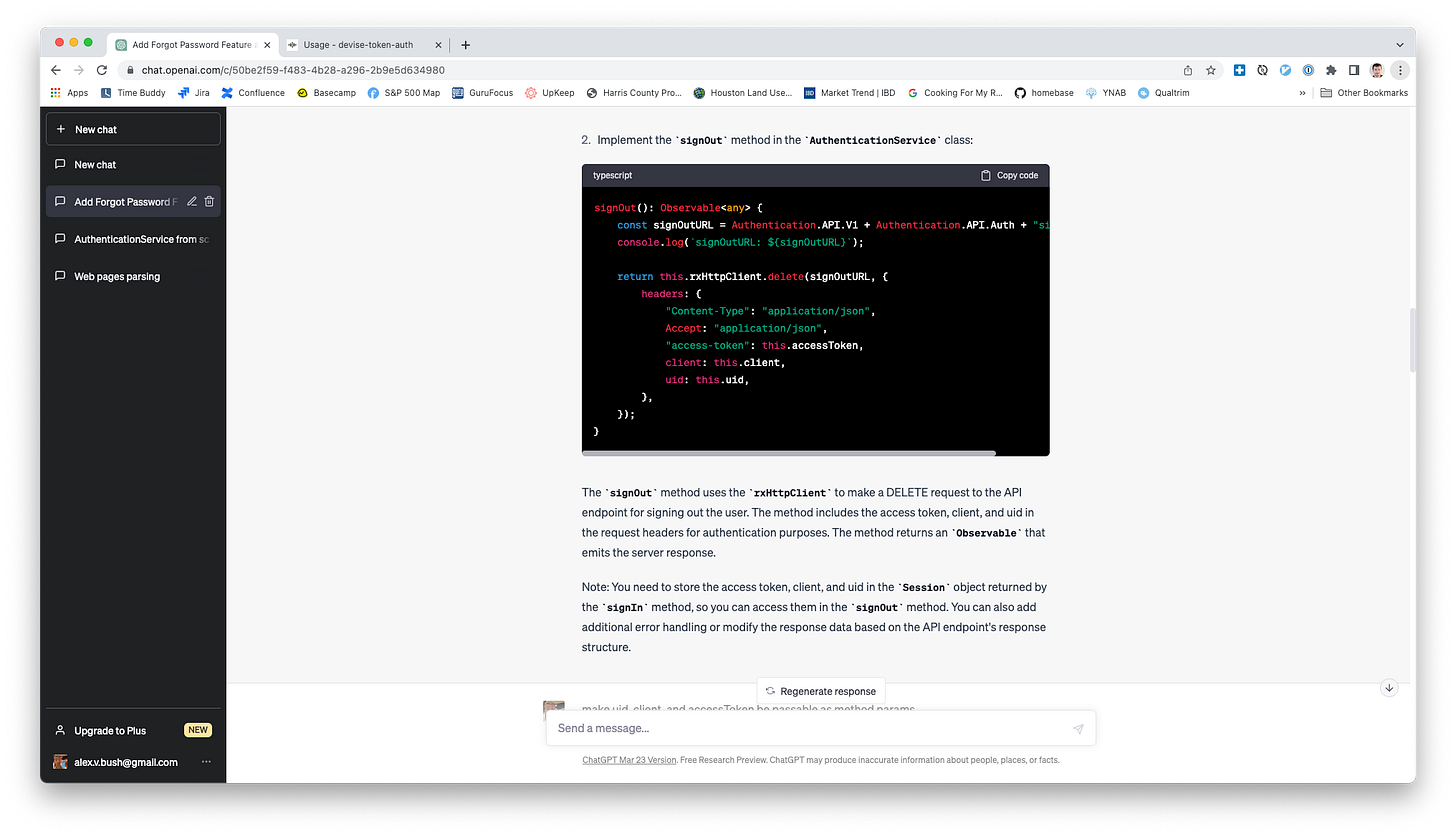This screenshot has height=836, width=1456.
Task: Open the Harris County Pro... bookmark
Action: pyautogui.click(x=634, y=93)
